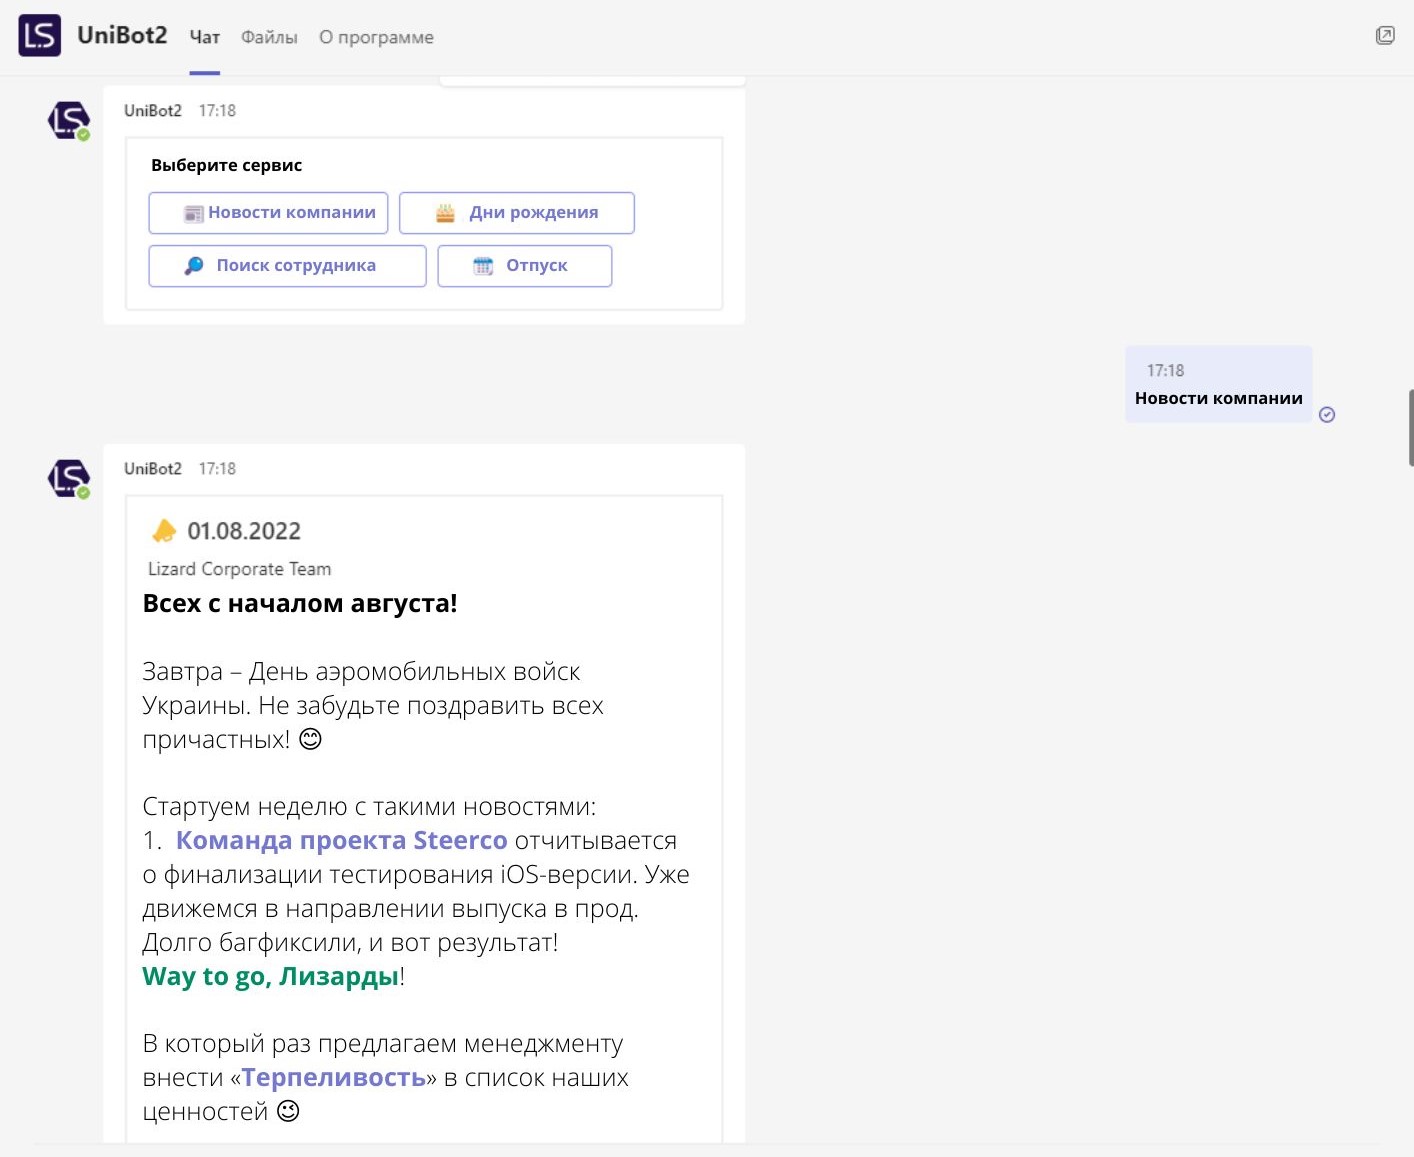Click UniBot2 avatar beside the news message
The width and height of the screenshot is (1414, 1157).
click(69, 478)
